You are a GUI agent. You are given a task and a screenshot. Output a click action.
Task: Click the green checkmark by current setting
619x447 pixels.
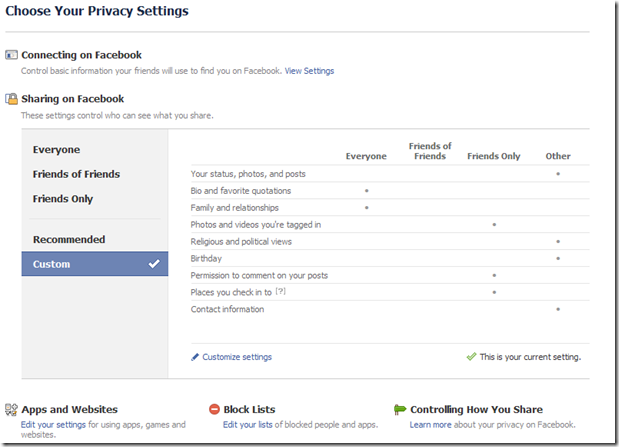[471, 357]
